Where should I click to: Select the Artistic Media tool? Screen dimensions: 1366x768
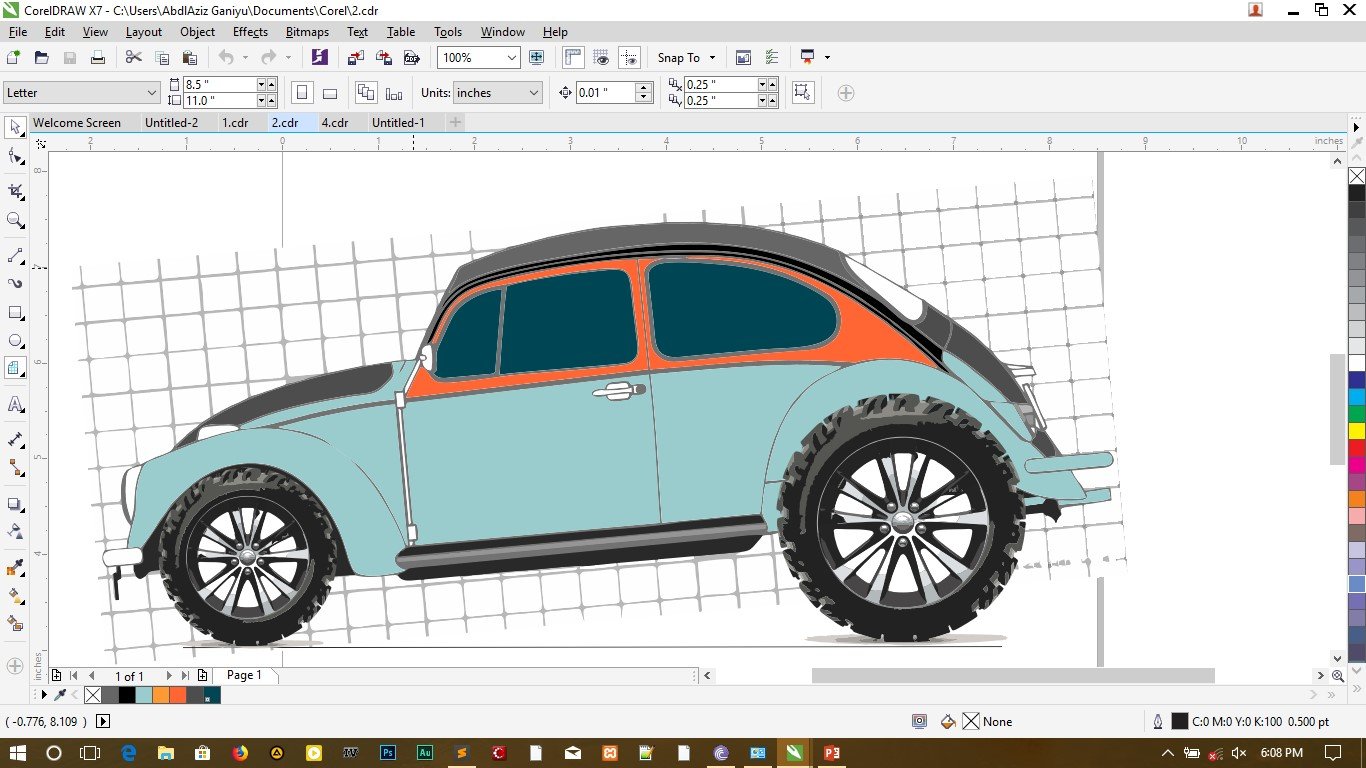(x=15, y=284)
